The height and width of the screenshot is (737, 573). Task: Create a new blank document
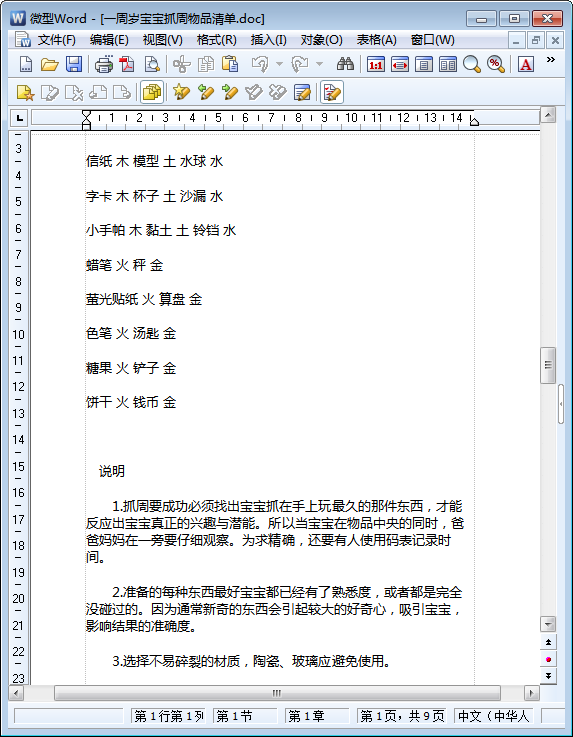coord(26,64)
